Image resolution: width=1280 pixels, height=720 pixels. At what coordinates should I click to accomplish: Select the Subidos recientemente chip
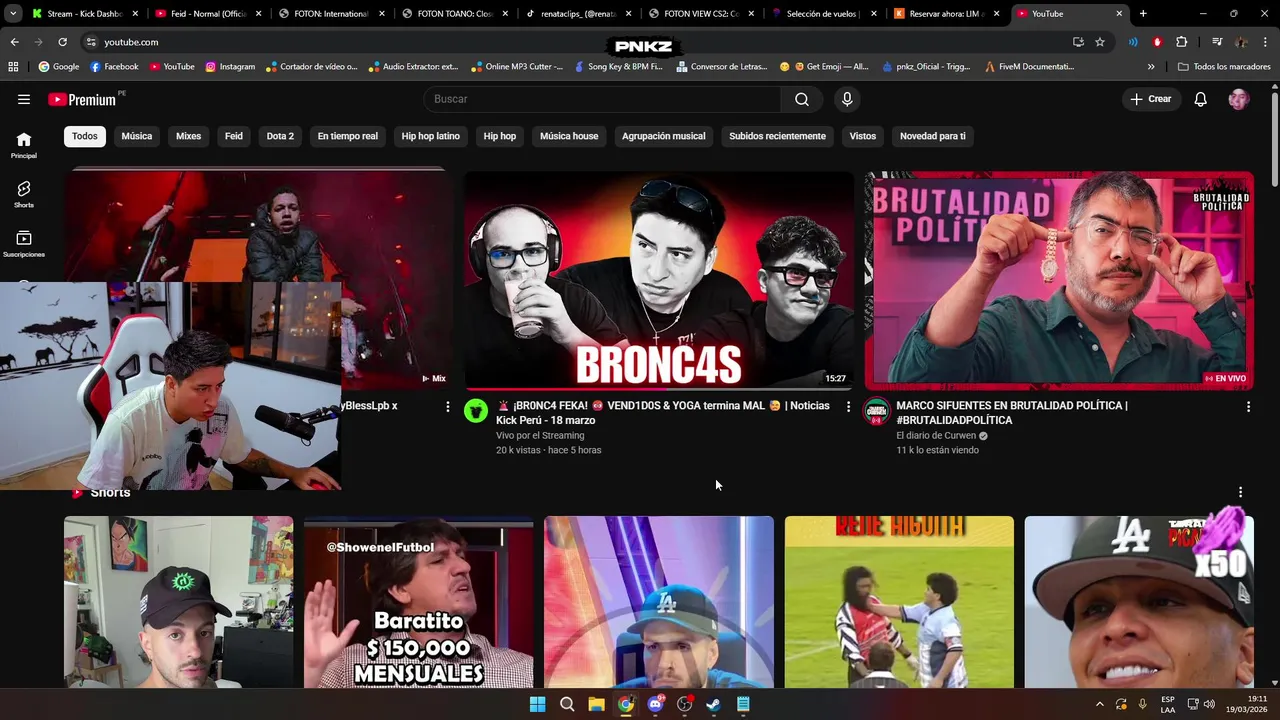[777, 136]
